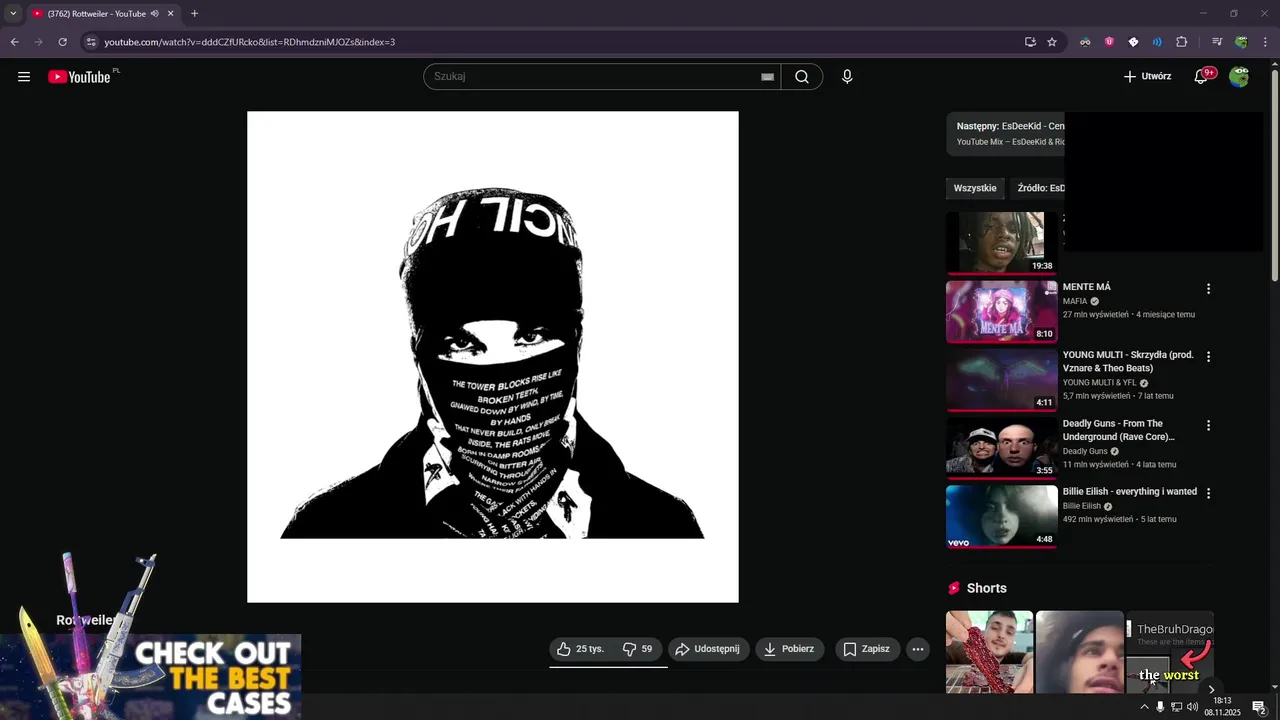The height and width of the screenshot is (720, 1280).
Task: Click the Utwórz create button
Action: point(1147,77)
